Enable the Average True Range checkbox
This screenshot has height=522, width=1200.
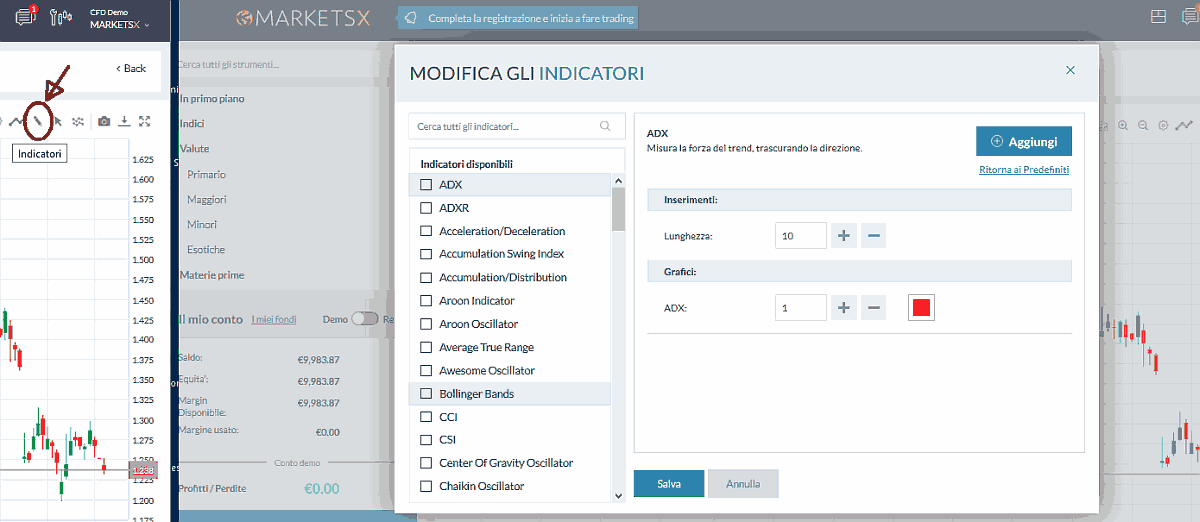(x=426, y=347)
